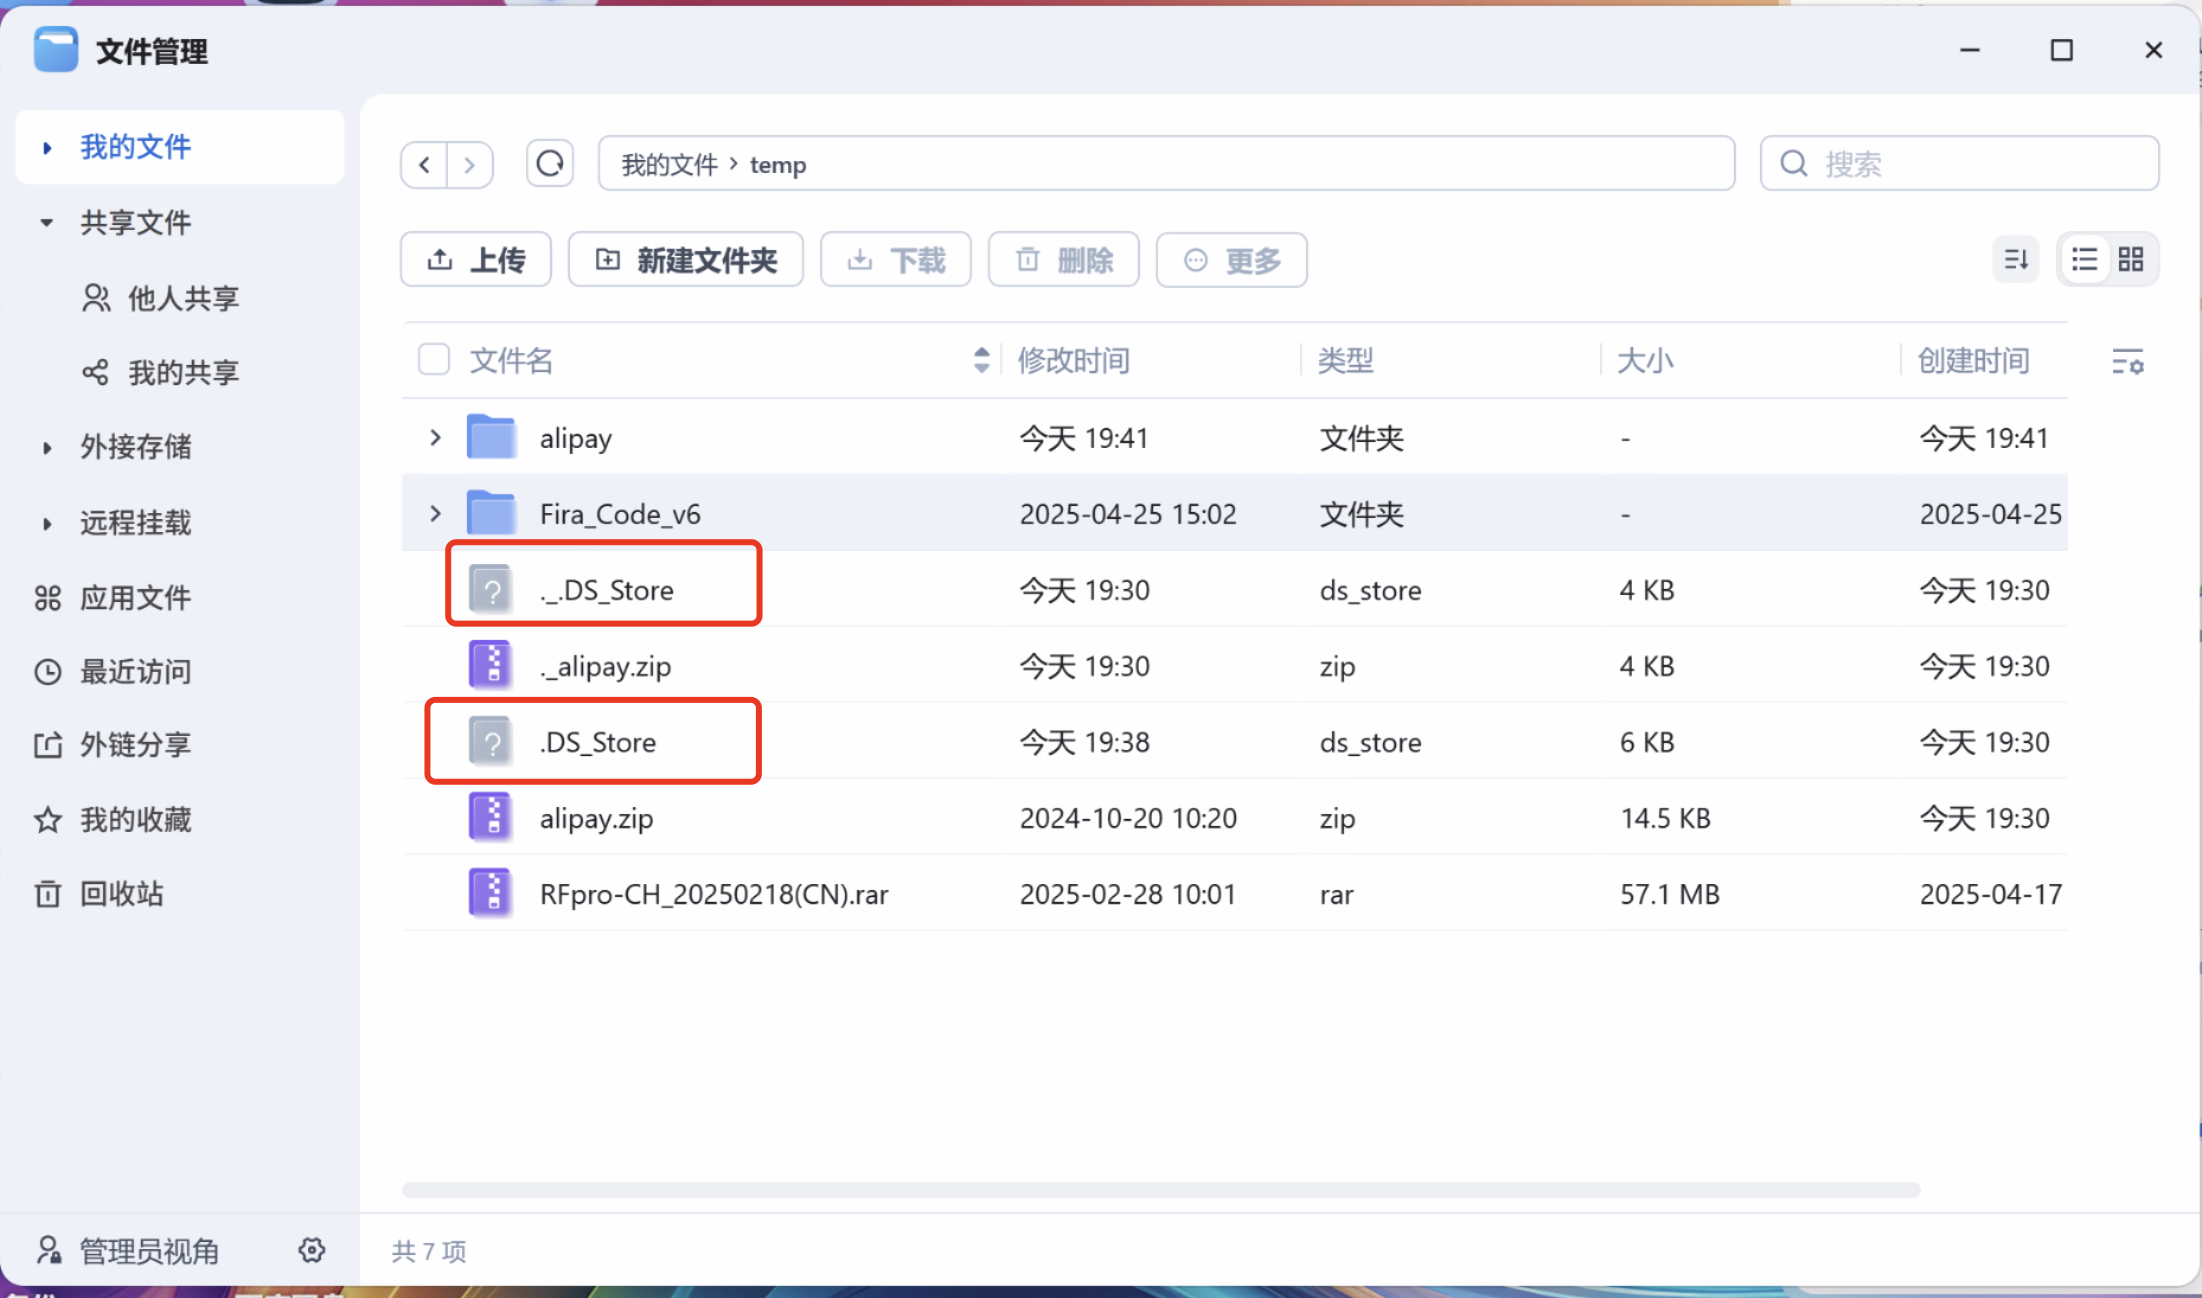Click the alipay.zip archive icon
Screen dimensions: 2202x1298
coord(491,817)
